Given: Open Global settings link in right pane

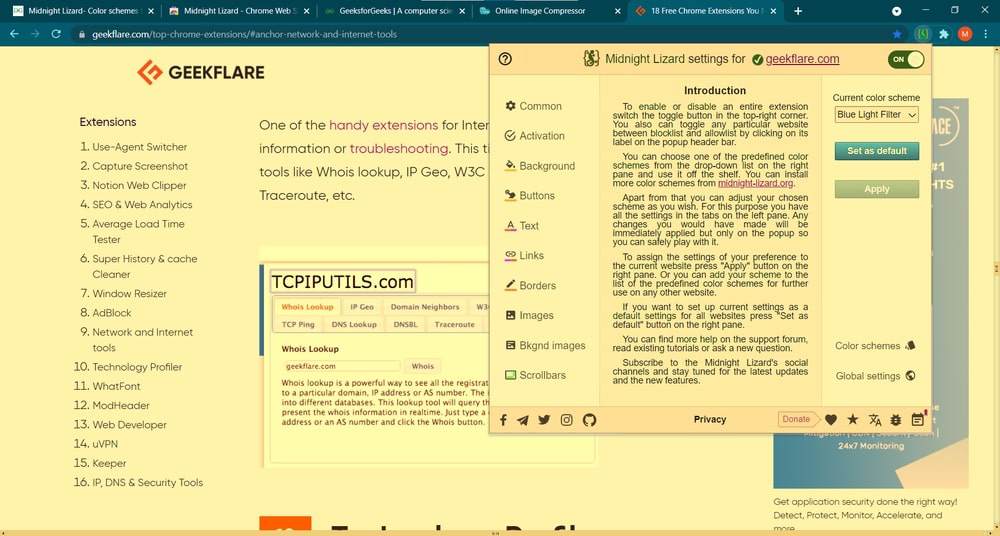Looking at the screenshot, I should tap(876, 376).
